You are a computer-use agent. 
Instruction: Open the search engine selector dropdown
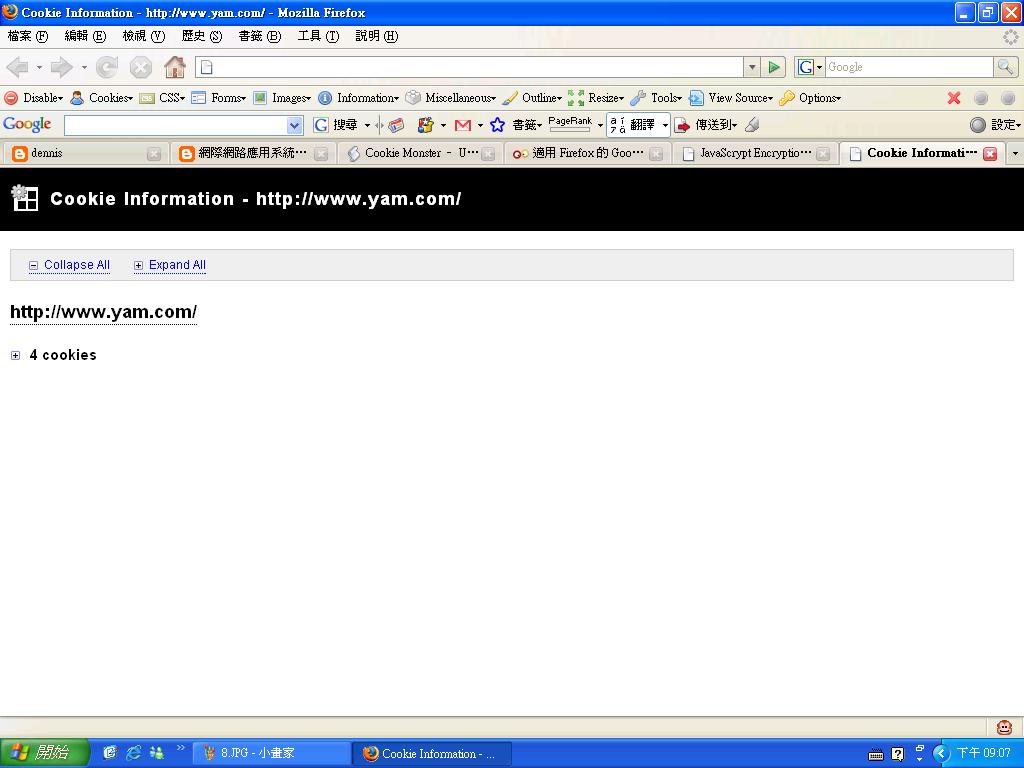click(810, 67)
